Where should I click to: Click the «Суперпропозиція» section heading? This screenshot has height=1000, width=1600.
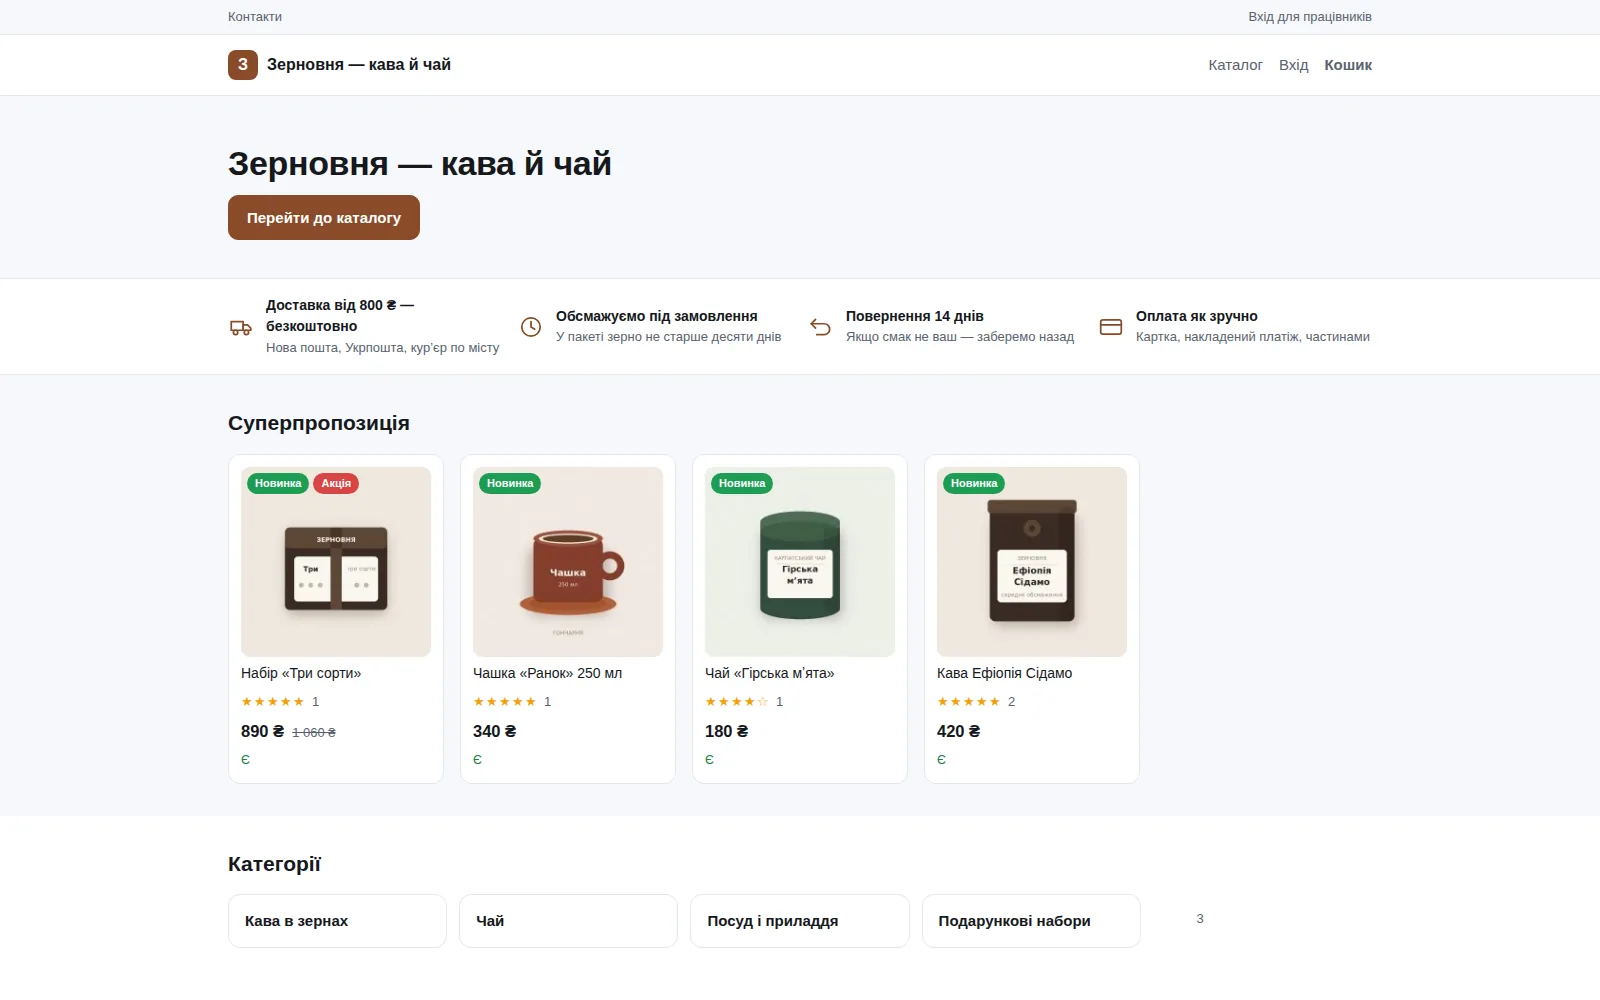pyautogui.click(x=319, y=423)
